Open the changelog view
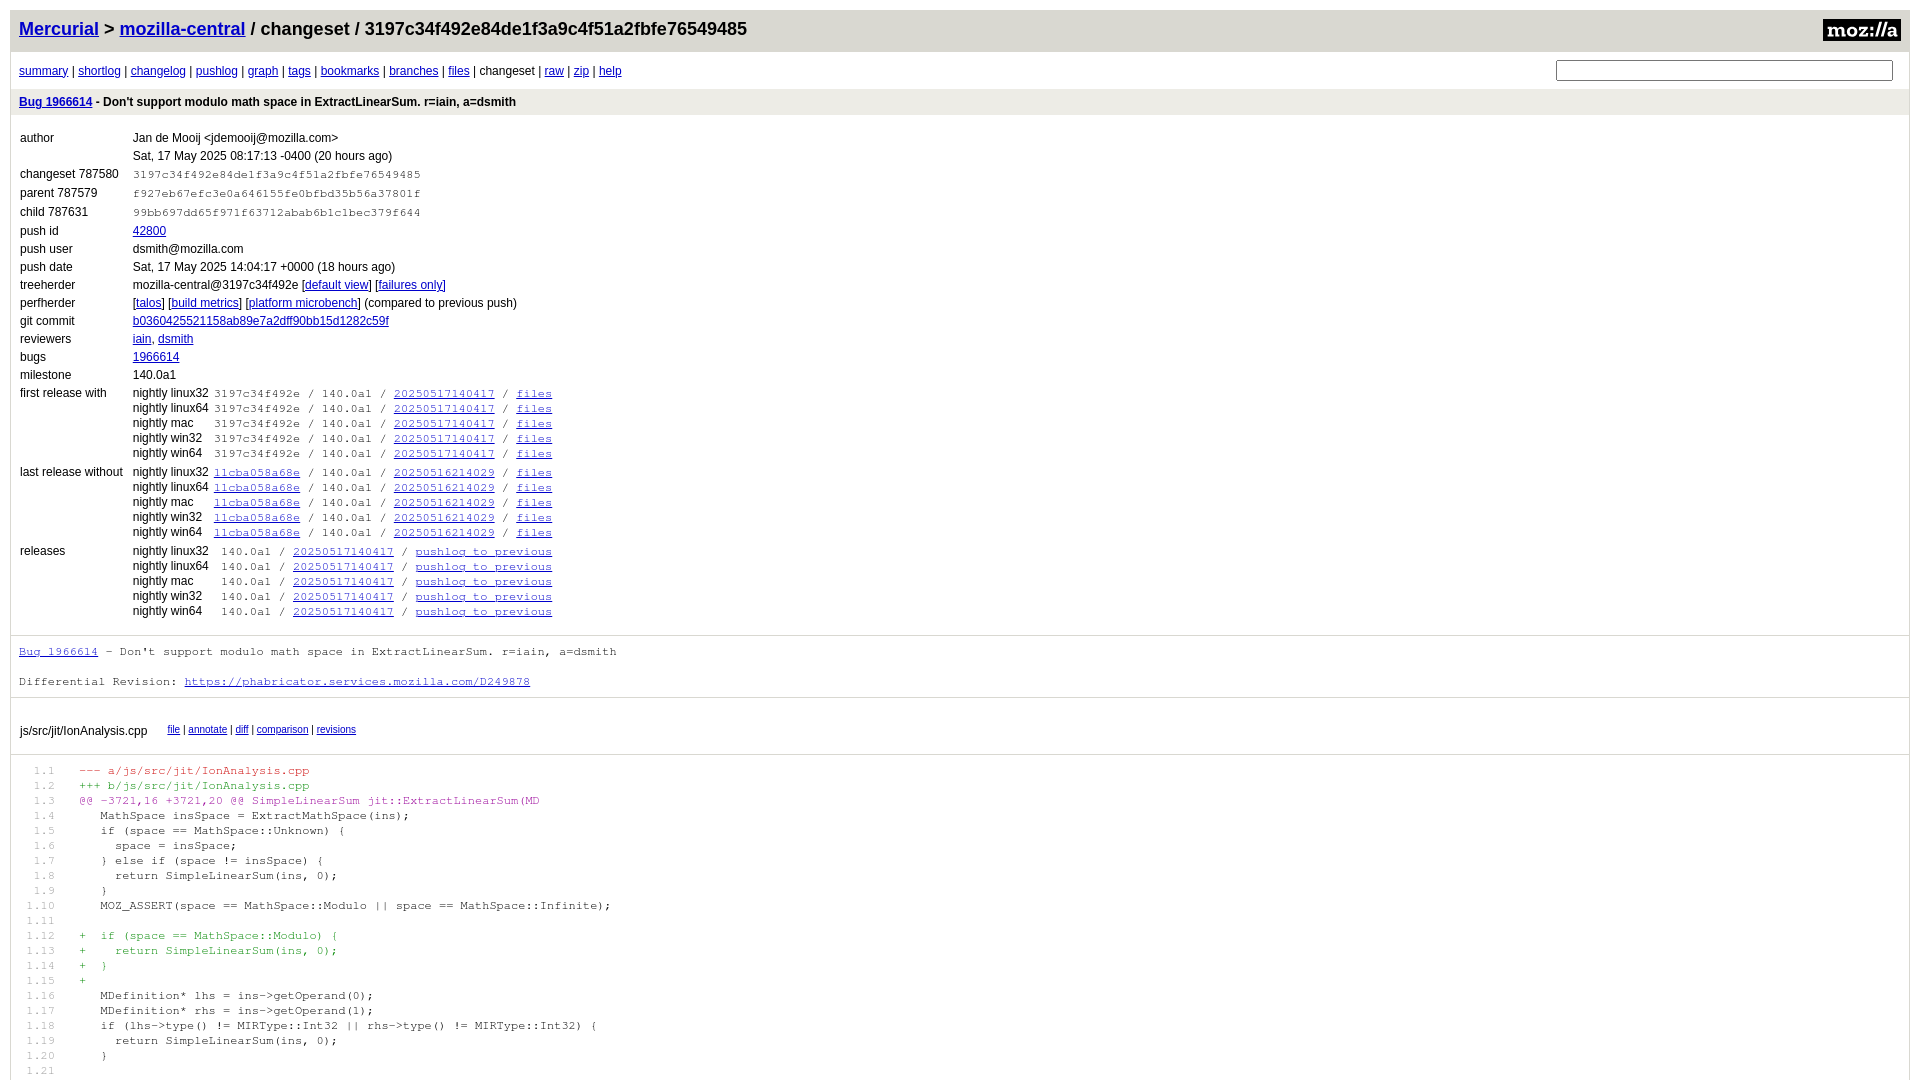1920x1080 pixels. click(x=158, y=71)
